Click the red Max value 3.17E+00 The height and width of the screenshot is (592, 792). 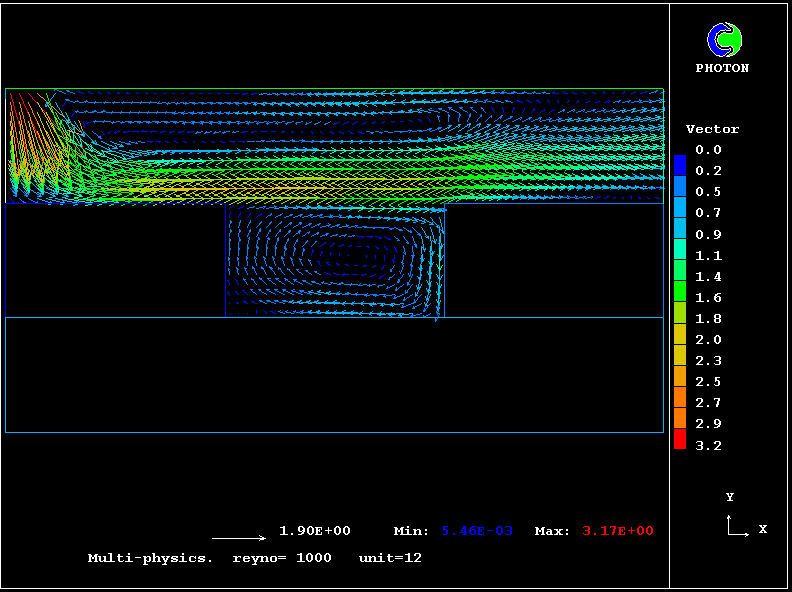618,531
